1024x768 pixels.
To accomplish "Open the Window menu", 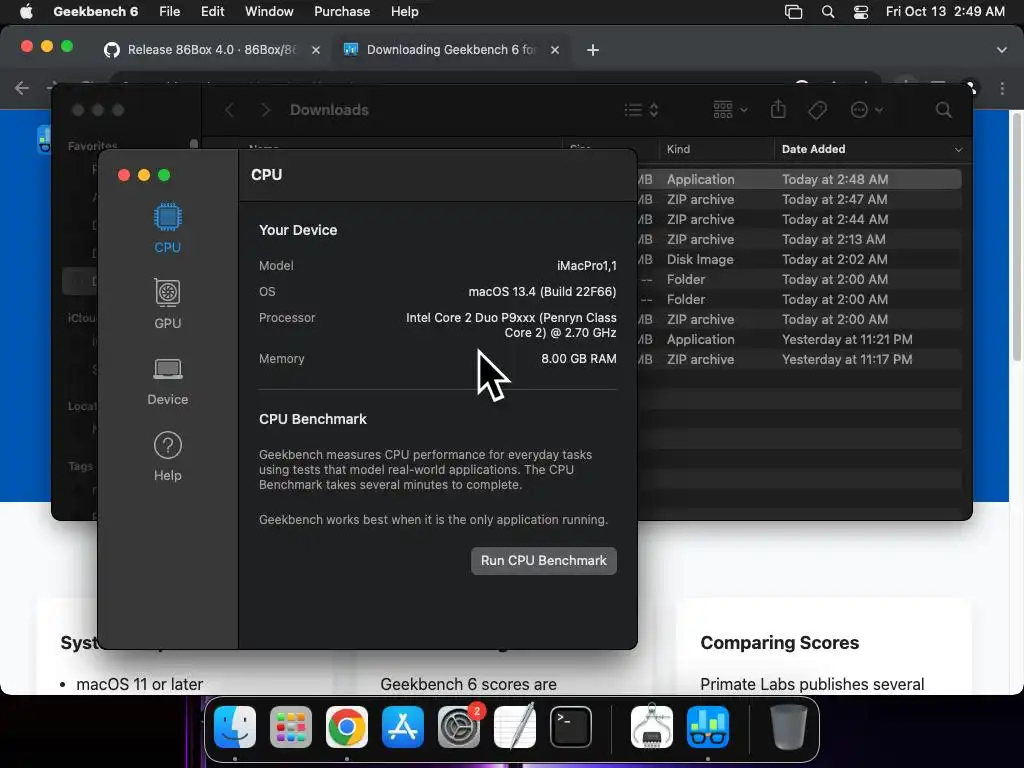I will tap(269, 12).
